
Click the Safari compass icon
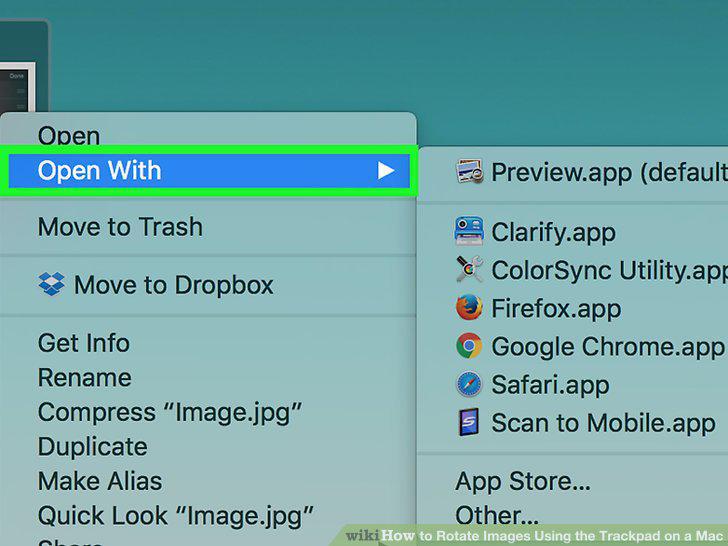469,384
